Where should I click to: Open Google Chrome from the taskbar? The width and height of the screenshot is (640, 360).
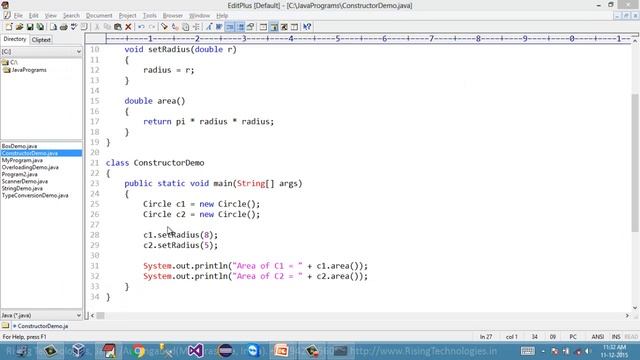pyautogui.click(x=138, y=351)
